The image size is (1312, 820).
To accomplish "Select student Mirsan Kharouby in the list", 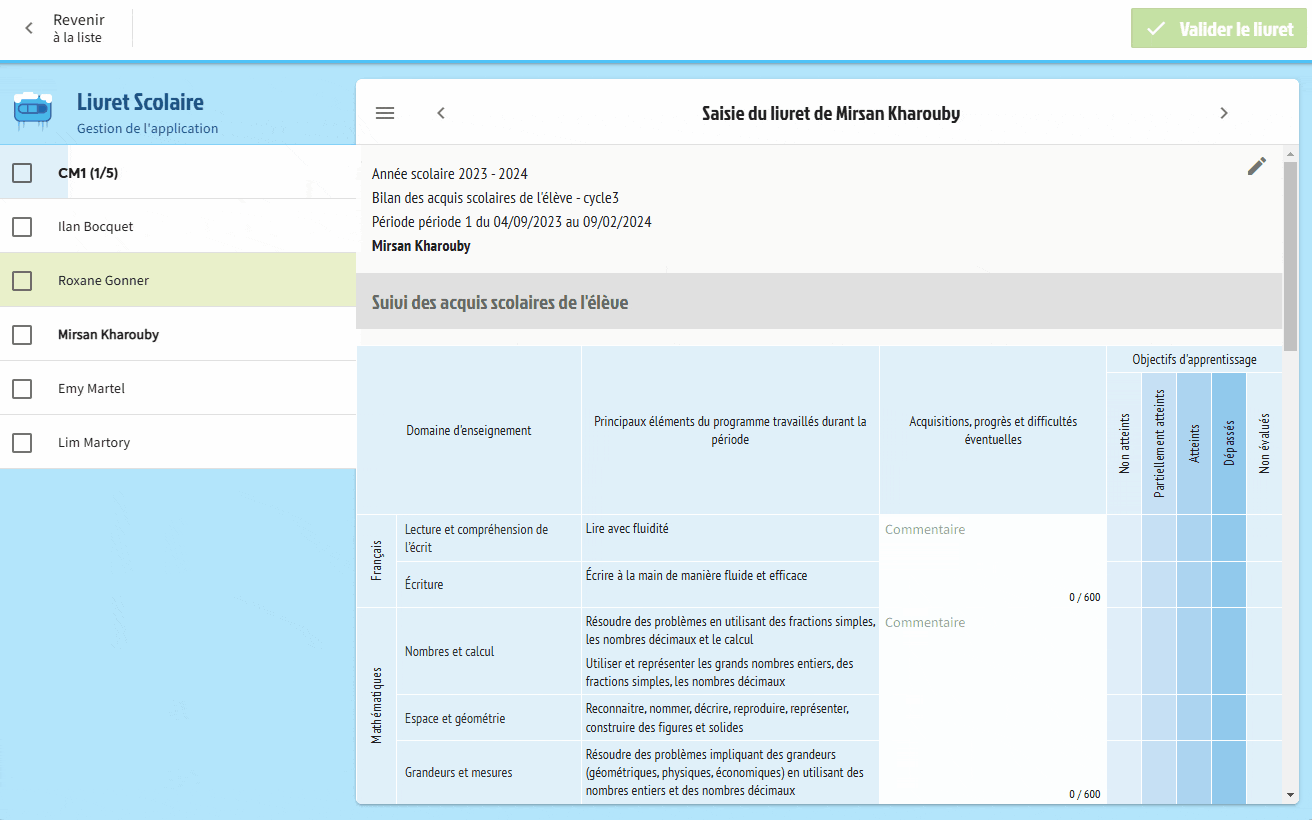I will tap(108, 335).
